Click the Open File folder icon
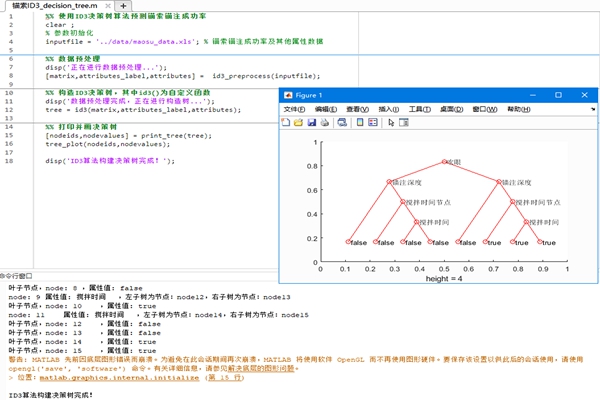 [298, 122]
